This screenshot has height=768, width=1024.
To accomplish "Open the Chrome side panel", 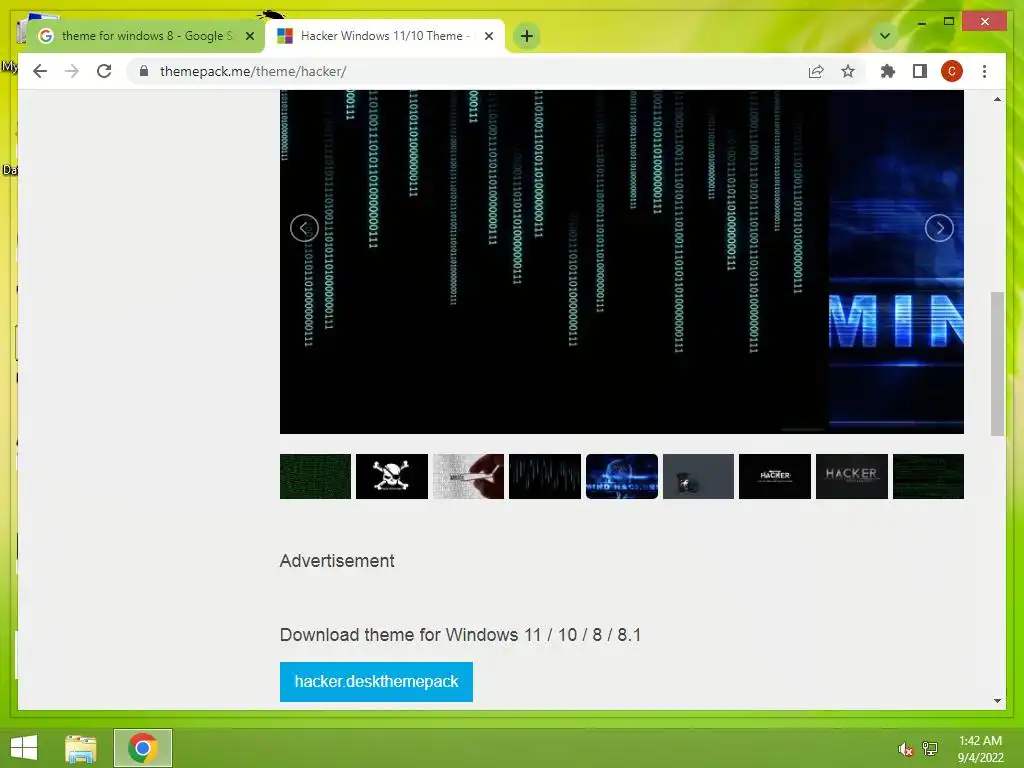I will [x=920, y=71].
